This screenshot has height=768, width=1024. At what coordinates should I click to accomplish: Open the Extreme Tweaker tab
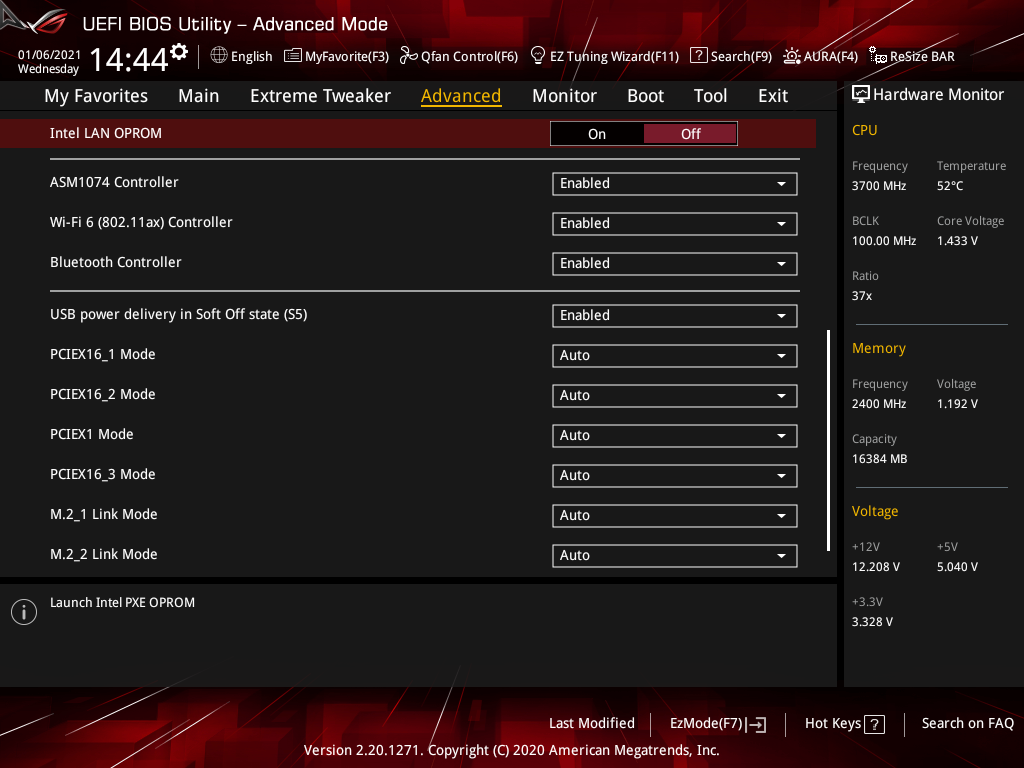click(320, 96)
